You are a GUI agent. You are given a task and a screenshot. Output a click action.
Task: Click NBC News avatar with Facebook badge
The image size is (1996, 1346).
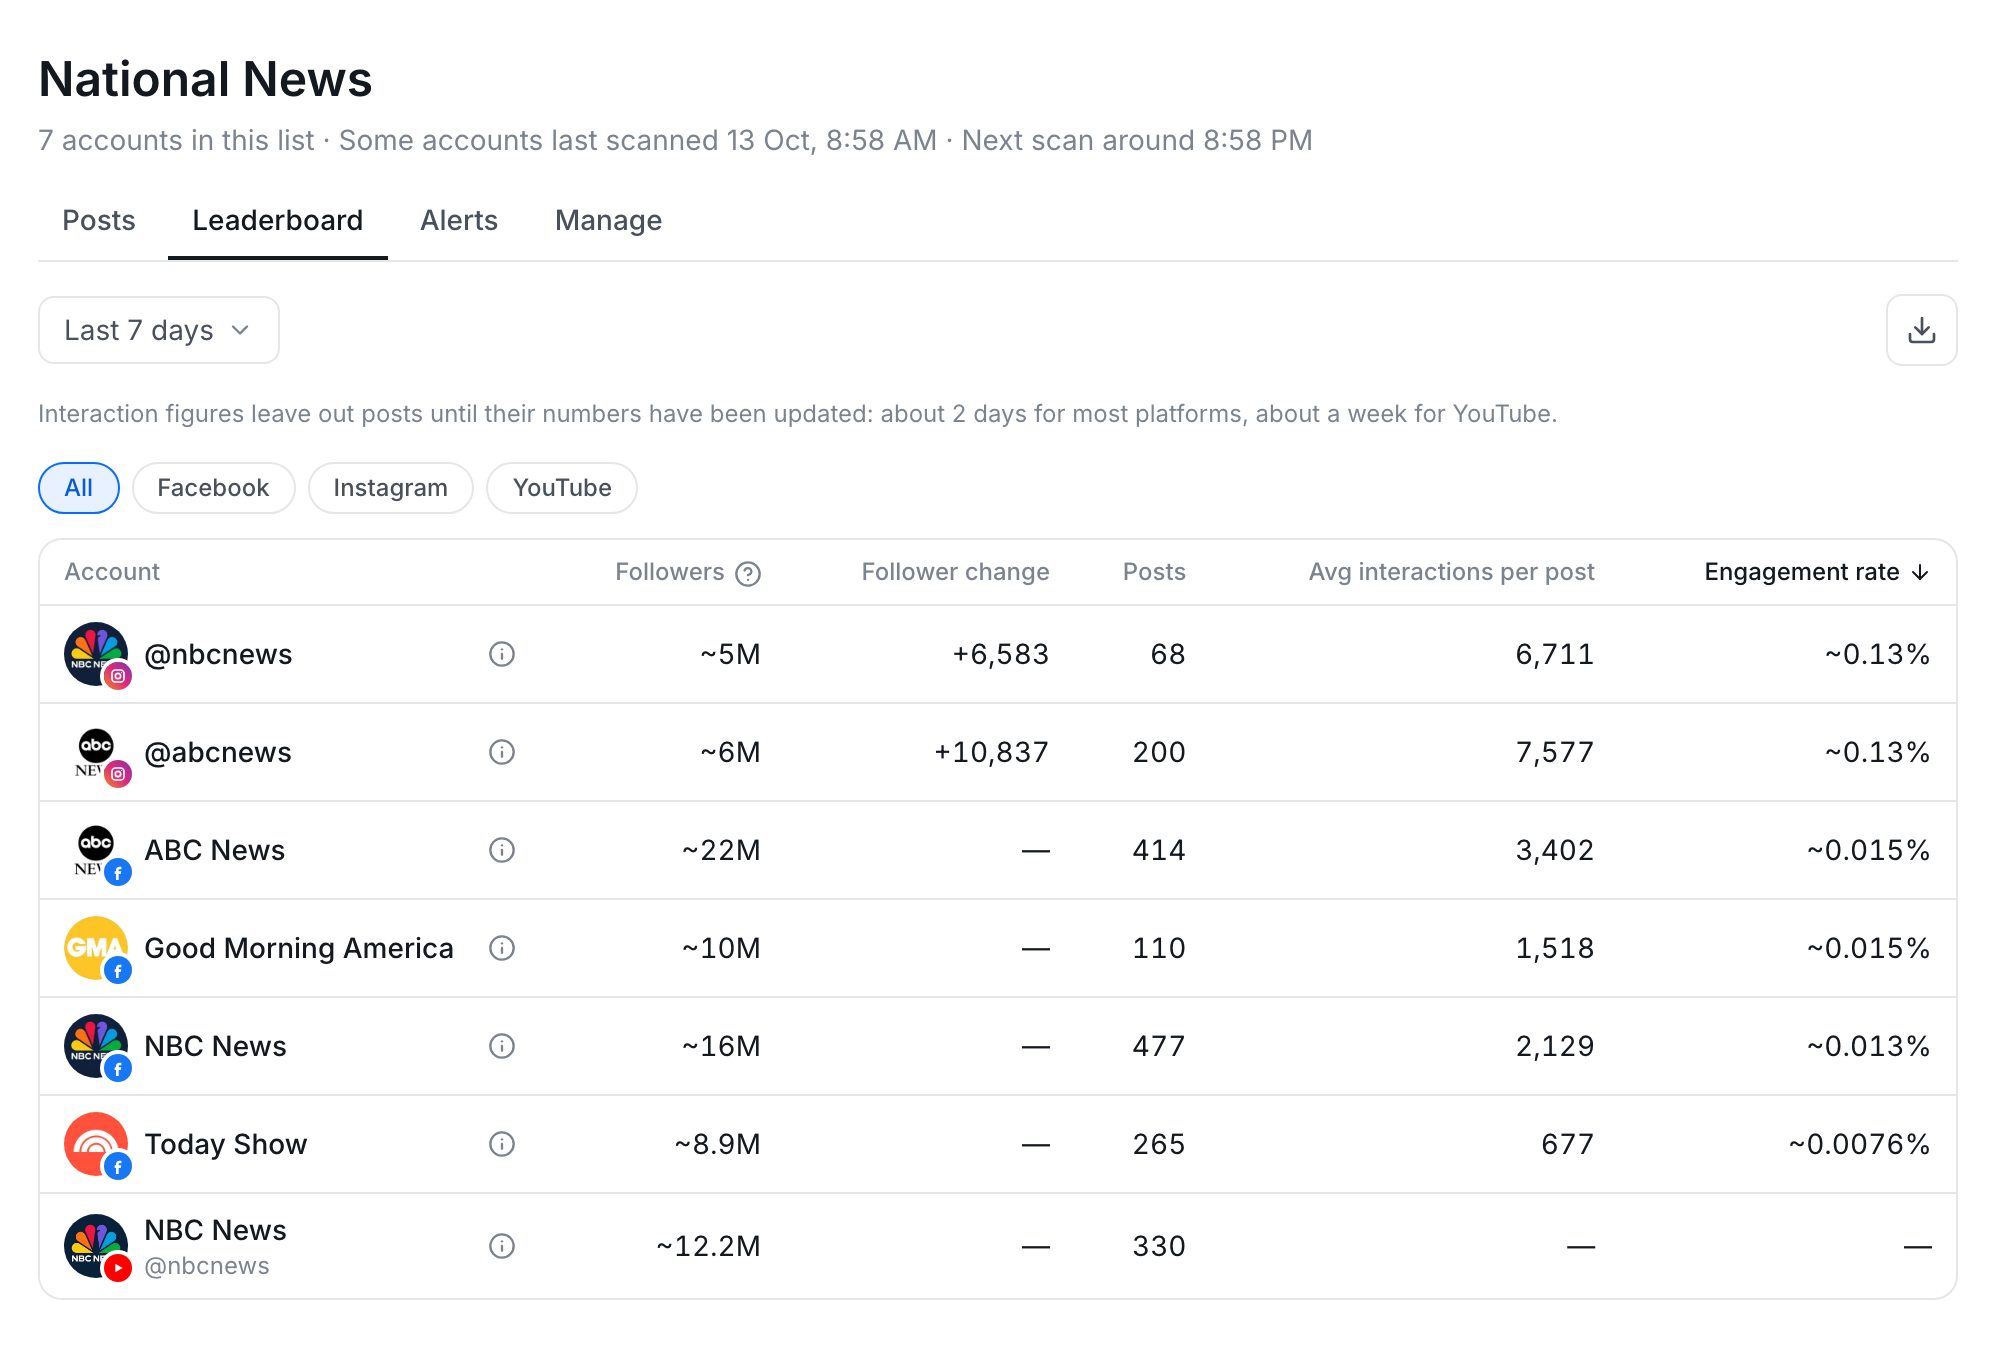tap(97, 1047)
